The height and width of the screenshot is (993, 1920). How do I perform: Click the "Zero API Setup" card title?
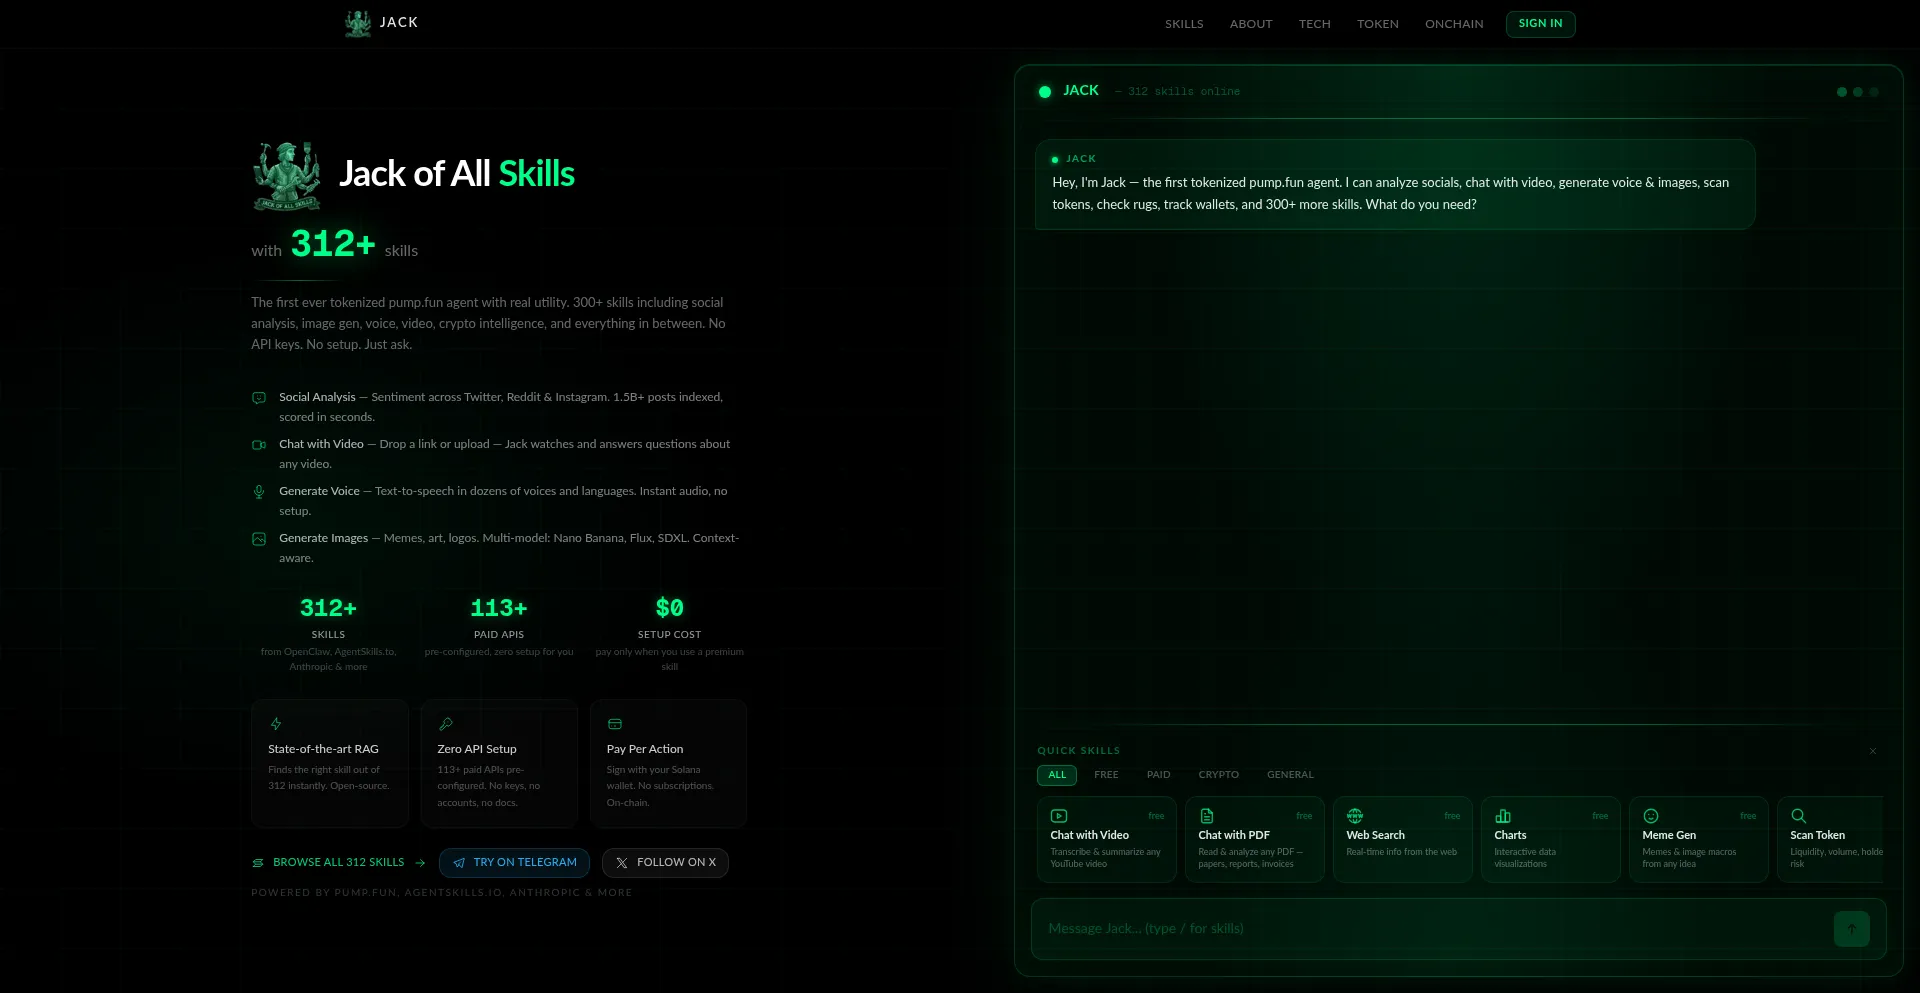[477, 749]
